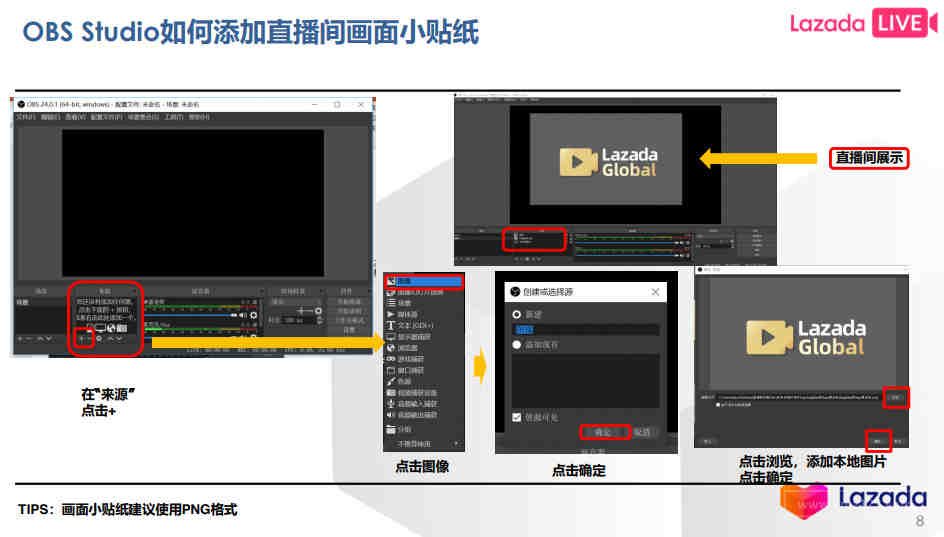This screenshot has height=537, width=944.
Task: Open transition properties gear in Scene Transitions panel
Action: point(318,311)
